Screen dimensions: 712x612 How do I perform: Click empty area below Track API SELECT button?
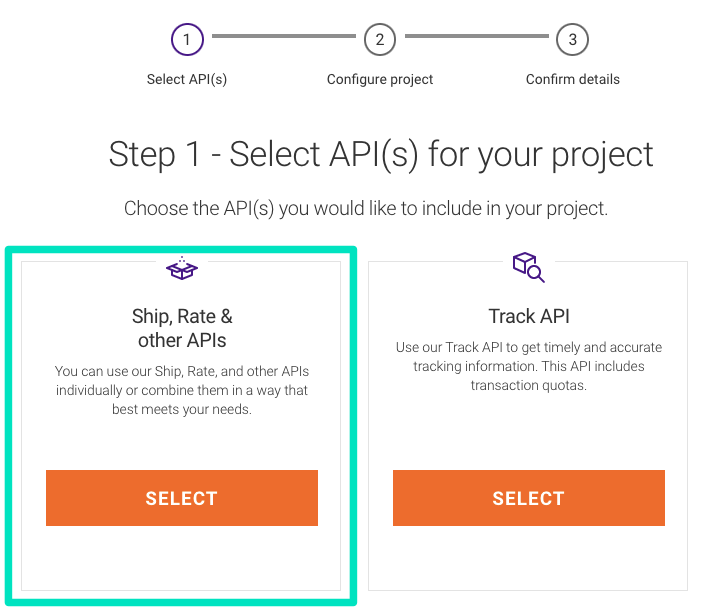point(529,558)
